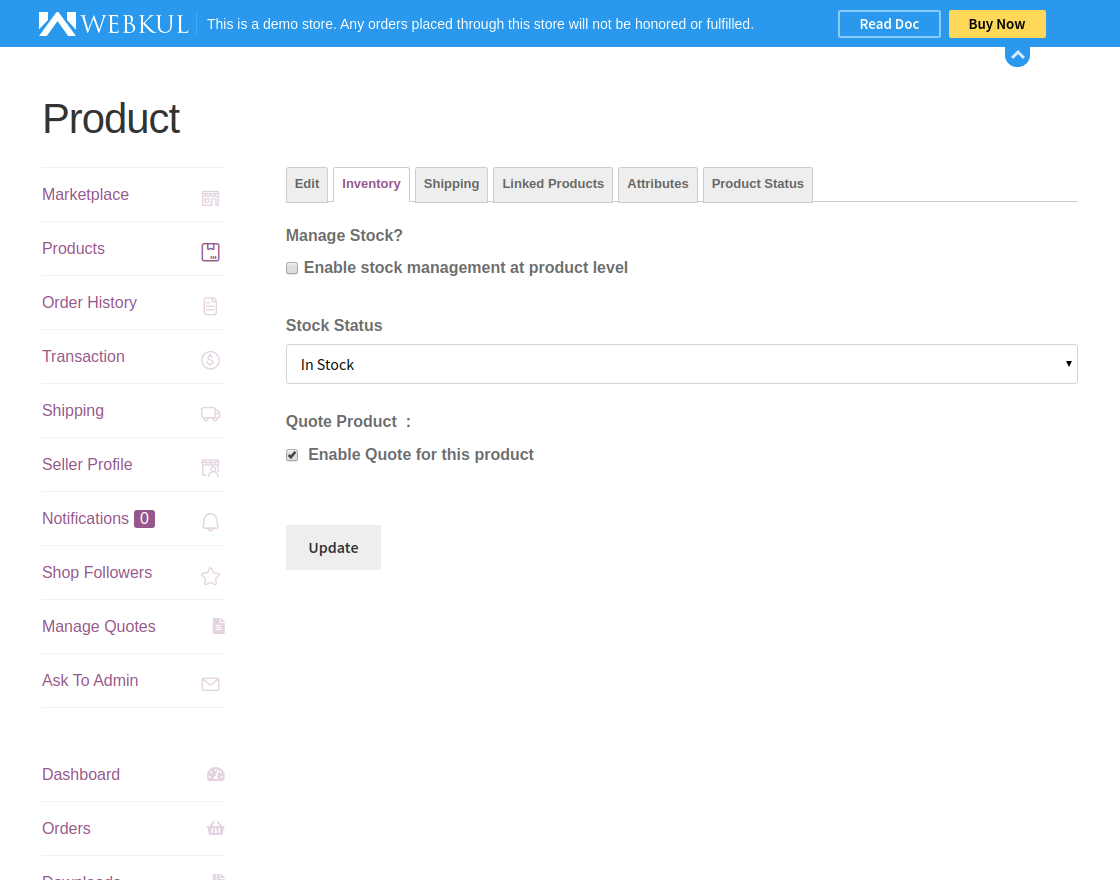Open the Linked Products tab
The image size is (1120, 880).
(x=553, y=184)
